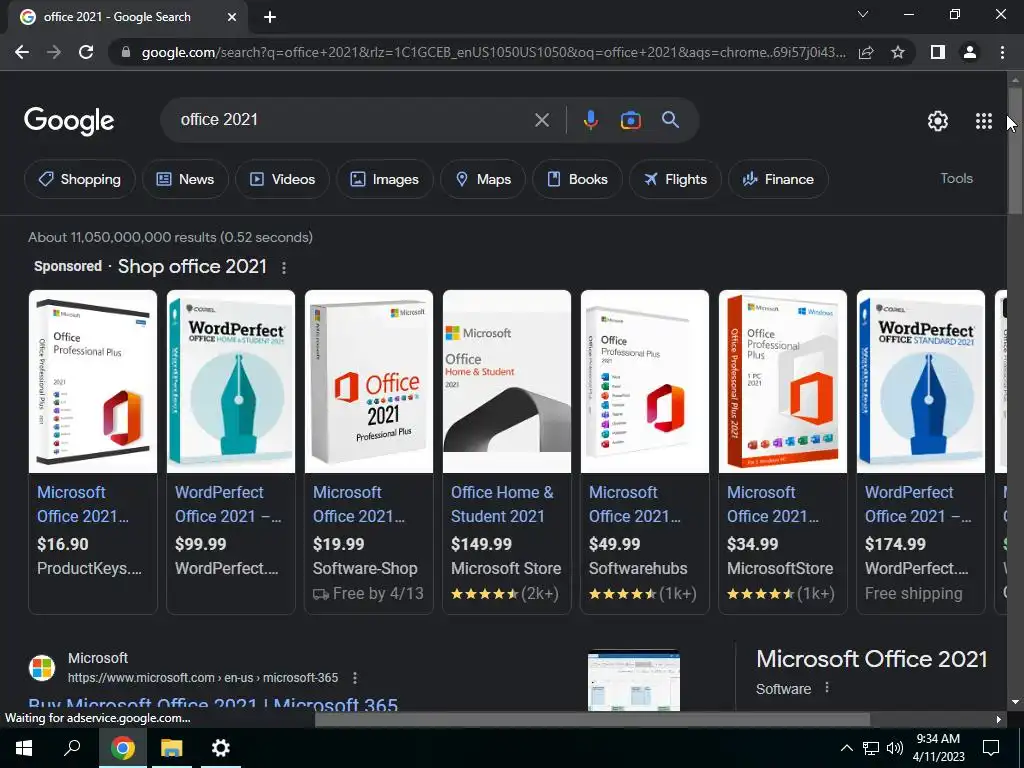Viewport: 1024px width, 768px height.
Task: Toggle the Chrome side panel icon
Action: point(938,52)
